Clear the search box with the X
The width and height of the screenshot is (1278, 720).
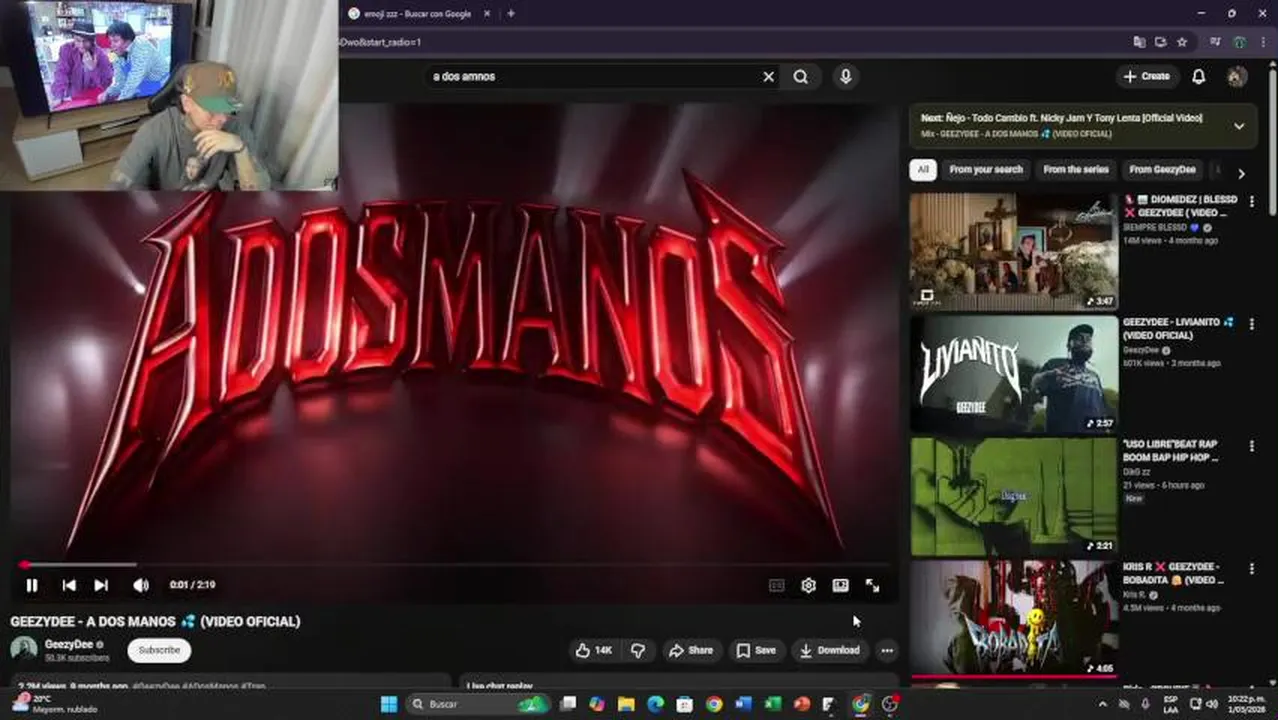768,77
